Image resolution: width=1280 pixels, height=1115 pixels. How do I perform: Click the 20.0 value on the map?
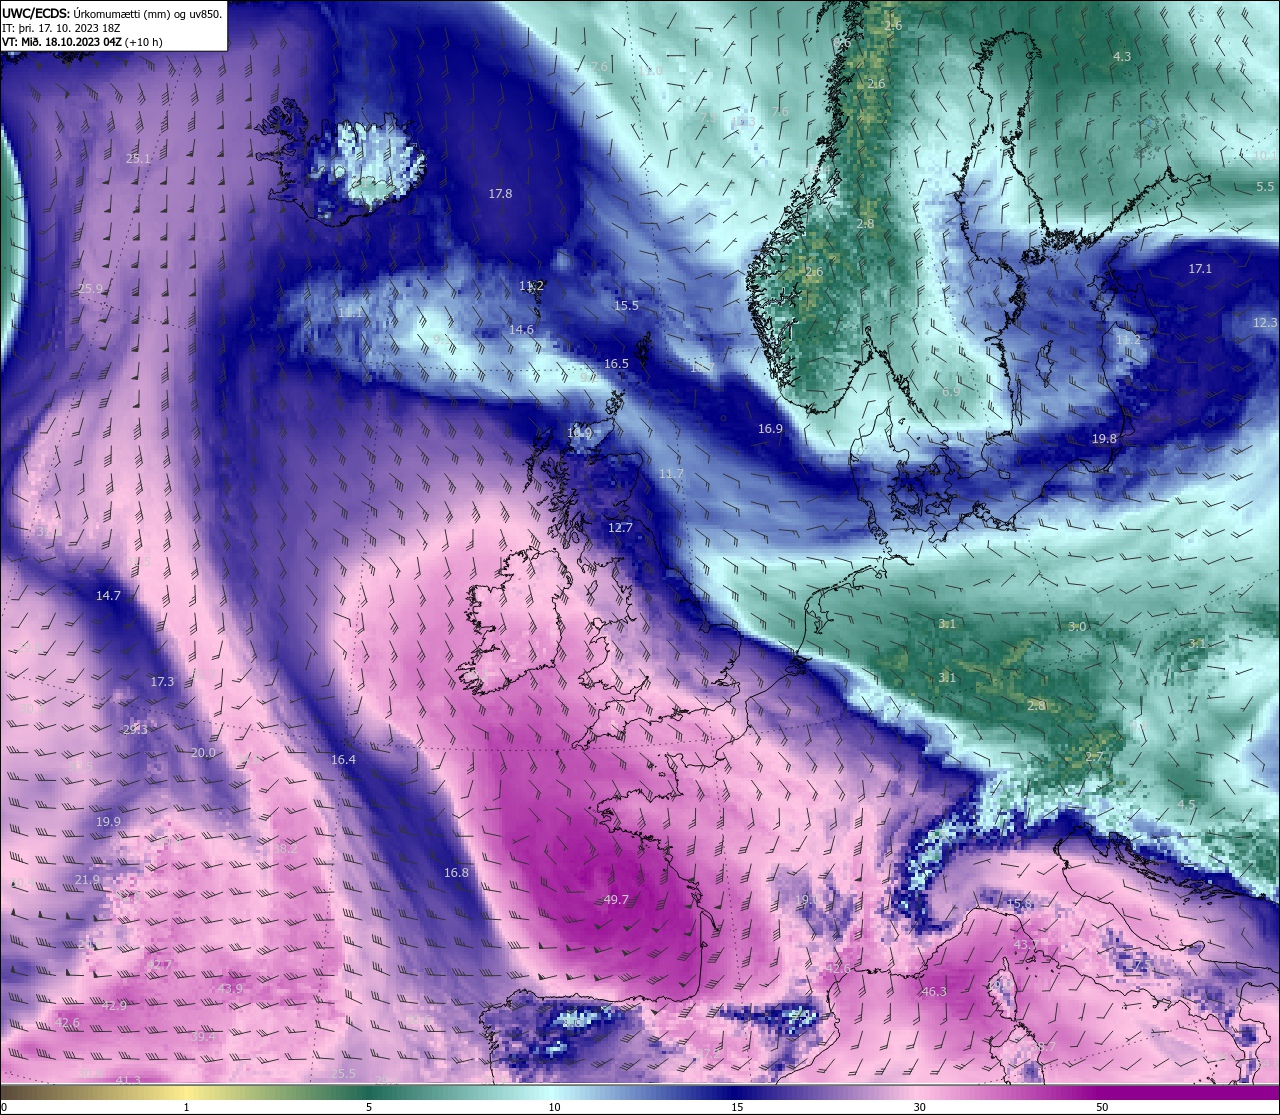[203, 753]
